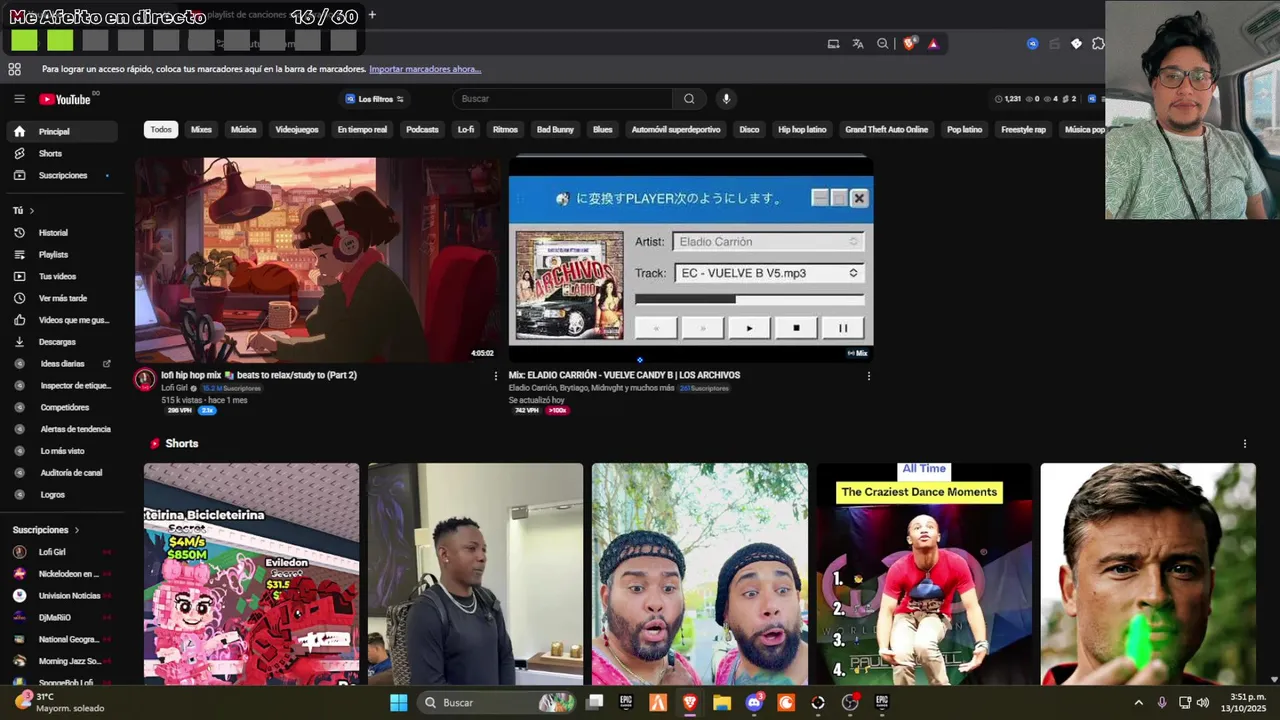Viewport: 1280px width, 720px height.
Task: Click stop button in the player thumbnail
Action: coord(796,328)
